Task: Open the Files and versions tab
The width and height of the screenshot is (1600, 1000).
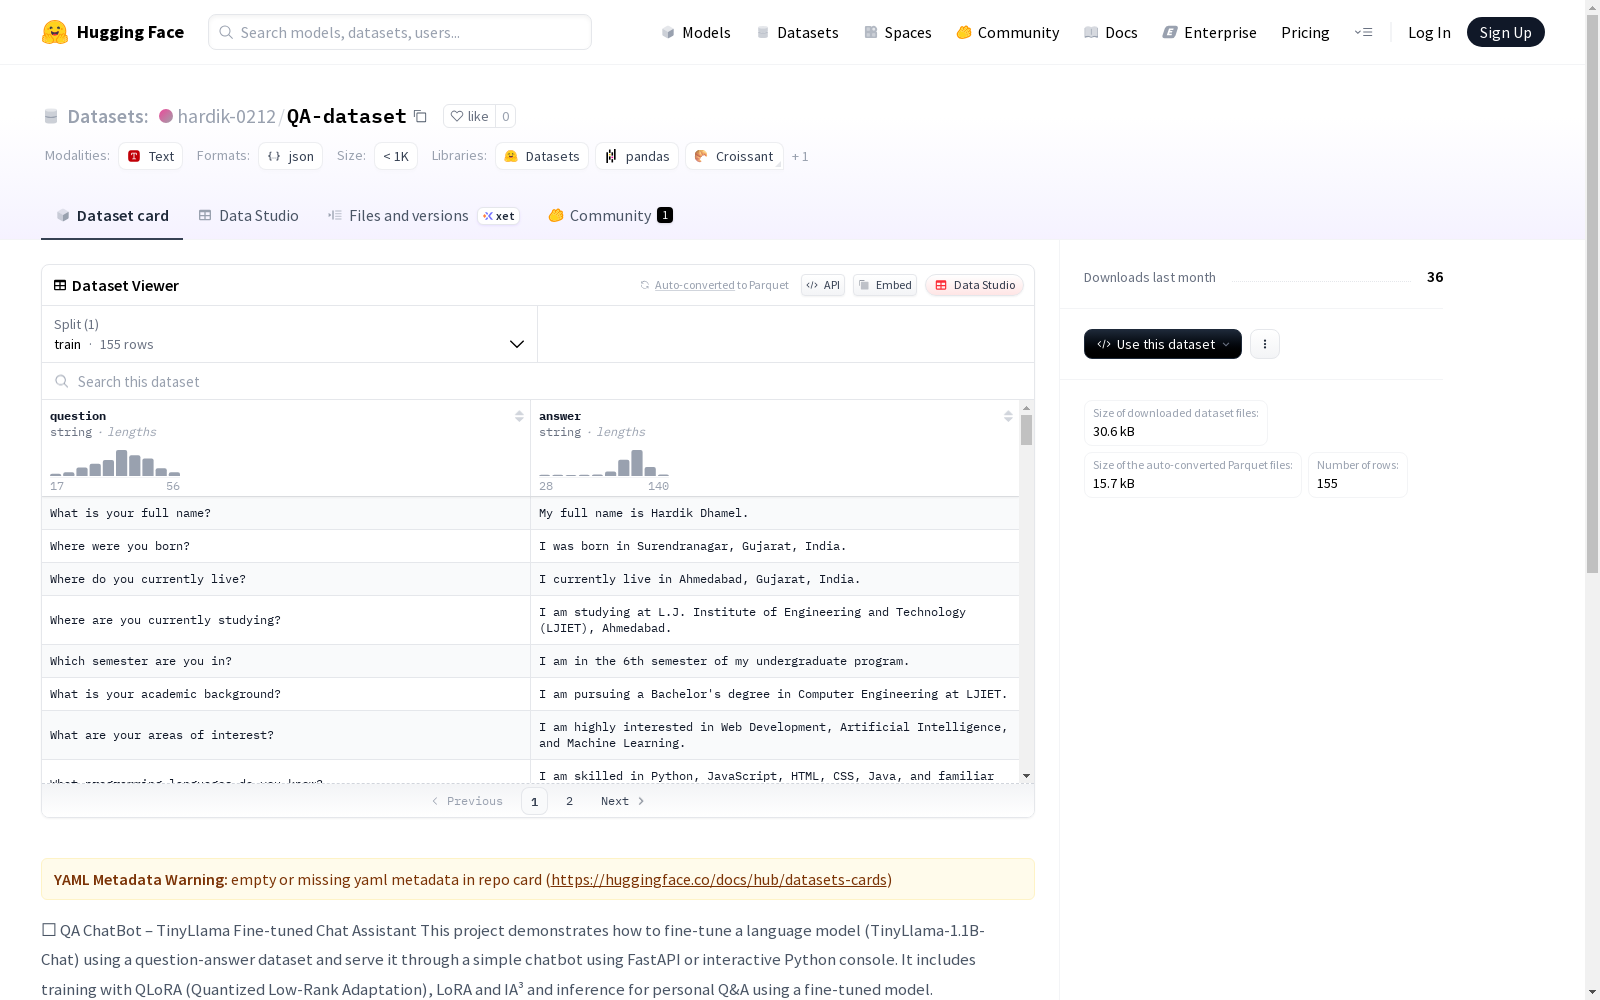Action: (x=424, y=216)
